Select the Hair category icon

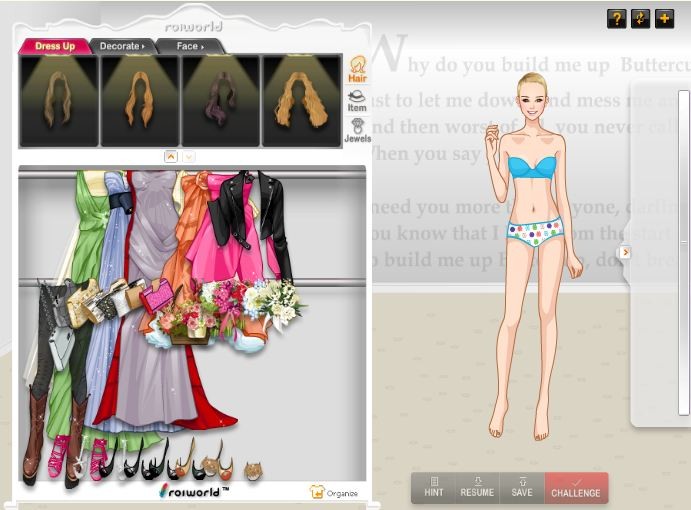(357, 70)
